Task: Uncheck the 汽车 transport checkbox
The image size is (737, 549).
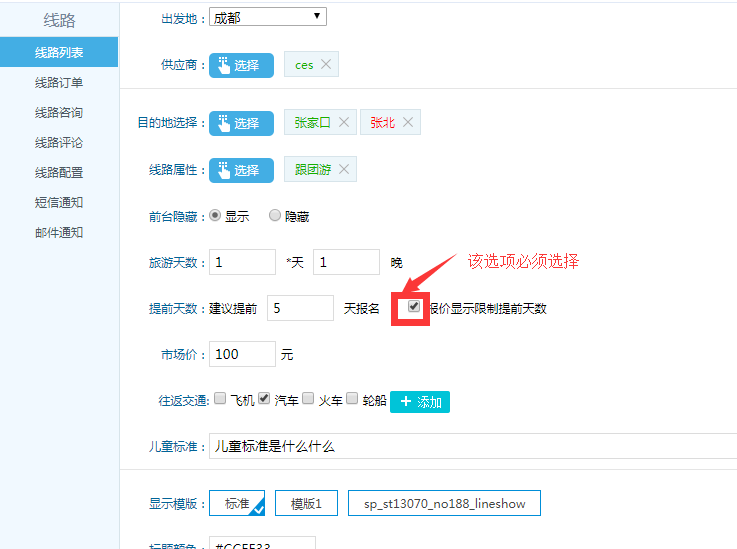Action: coord(264,398)
